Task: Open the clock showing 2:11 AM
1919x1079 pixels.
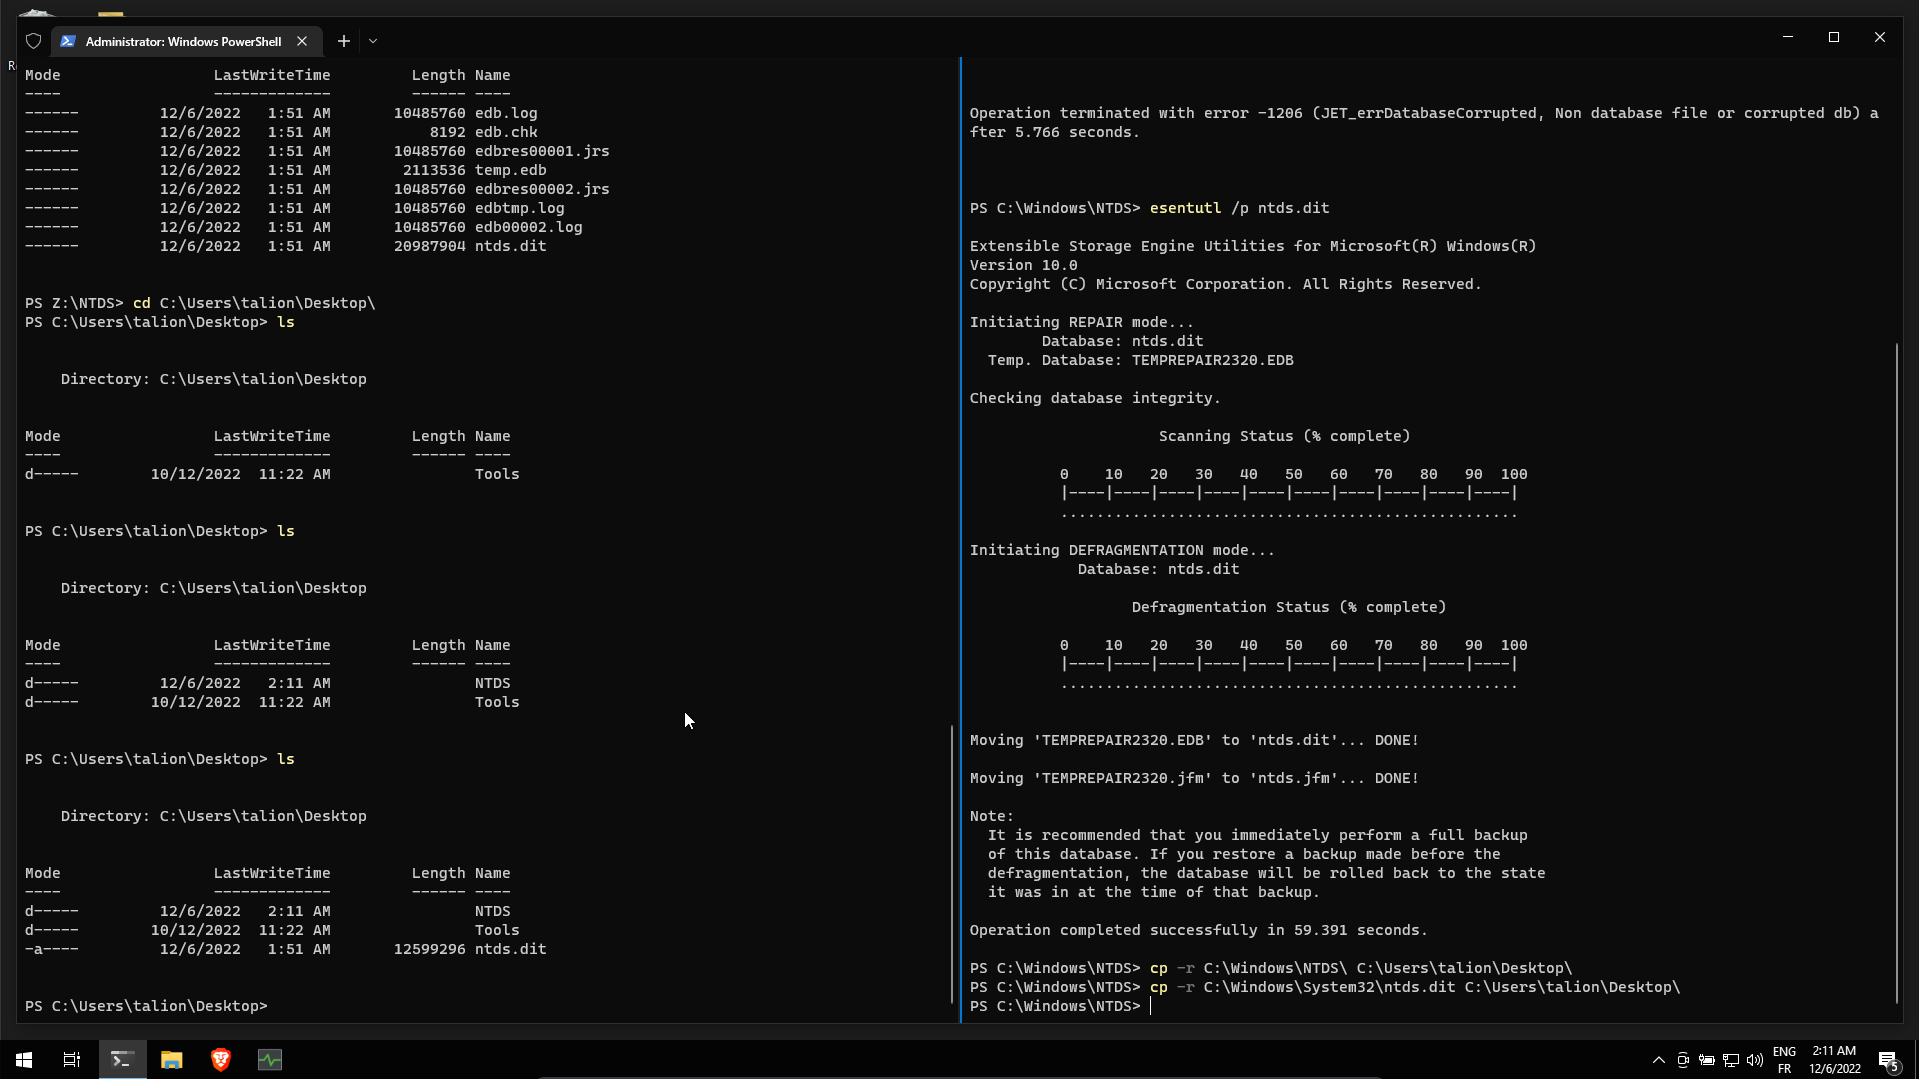Action: coord(1834,1060)
